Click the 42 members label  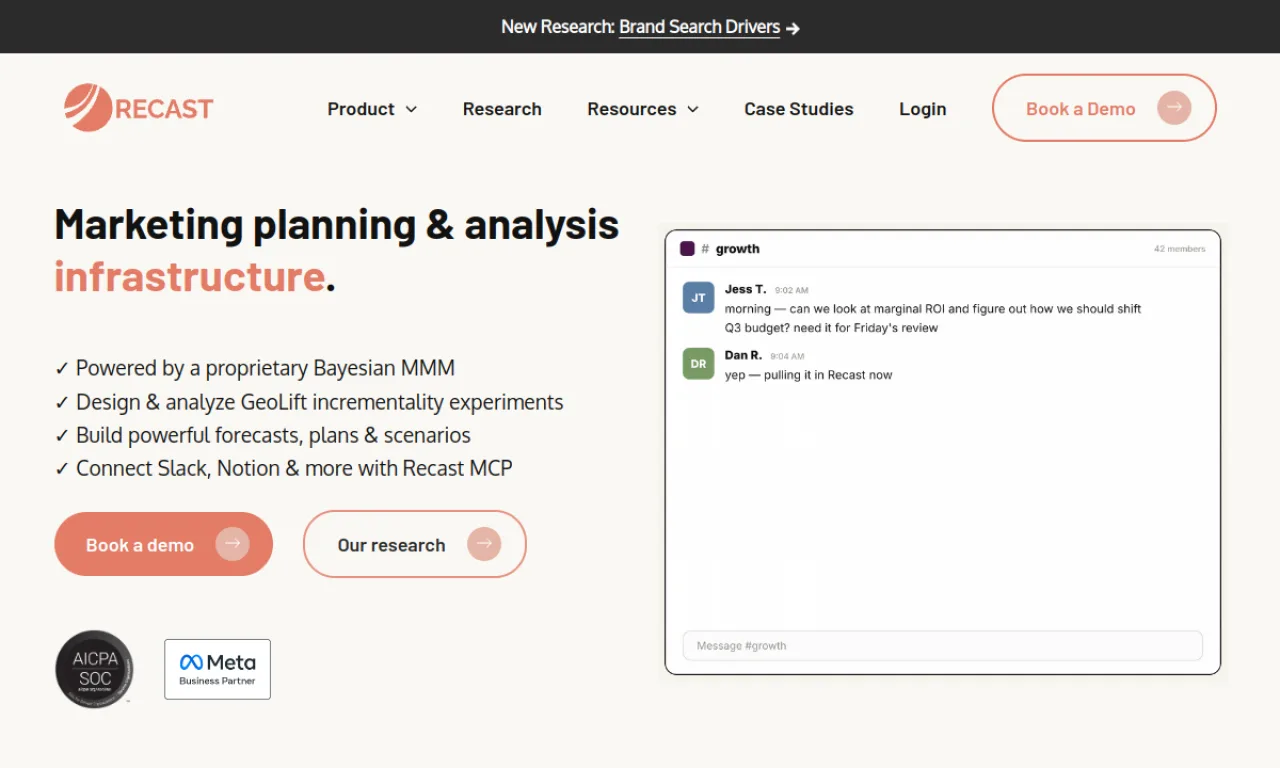(x=1180, y=249)
